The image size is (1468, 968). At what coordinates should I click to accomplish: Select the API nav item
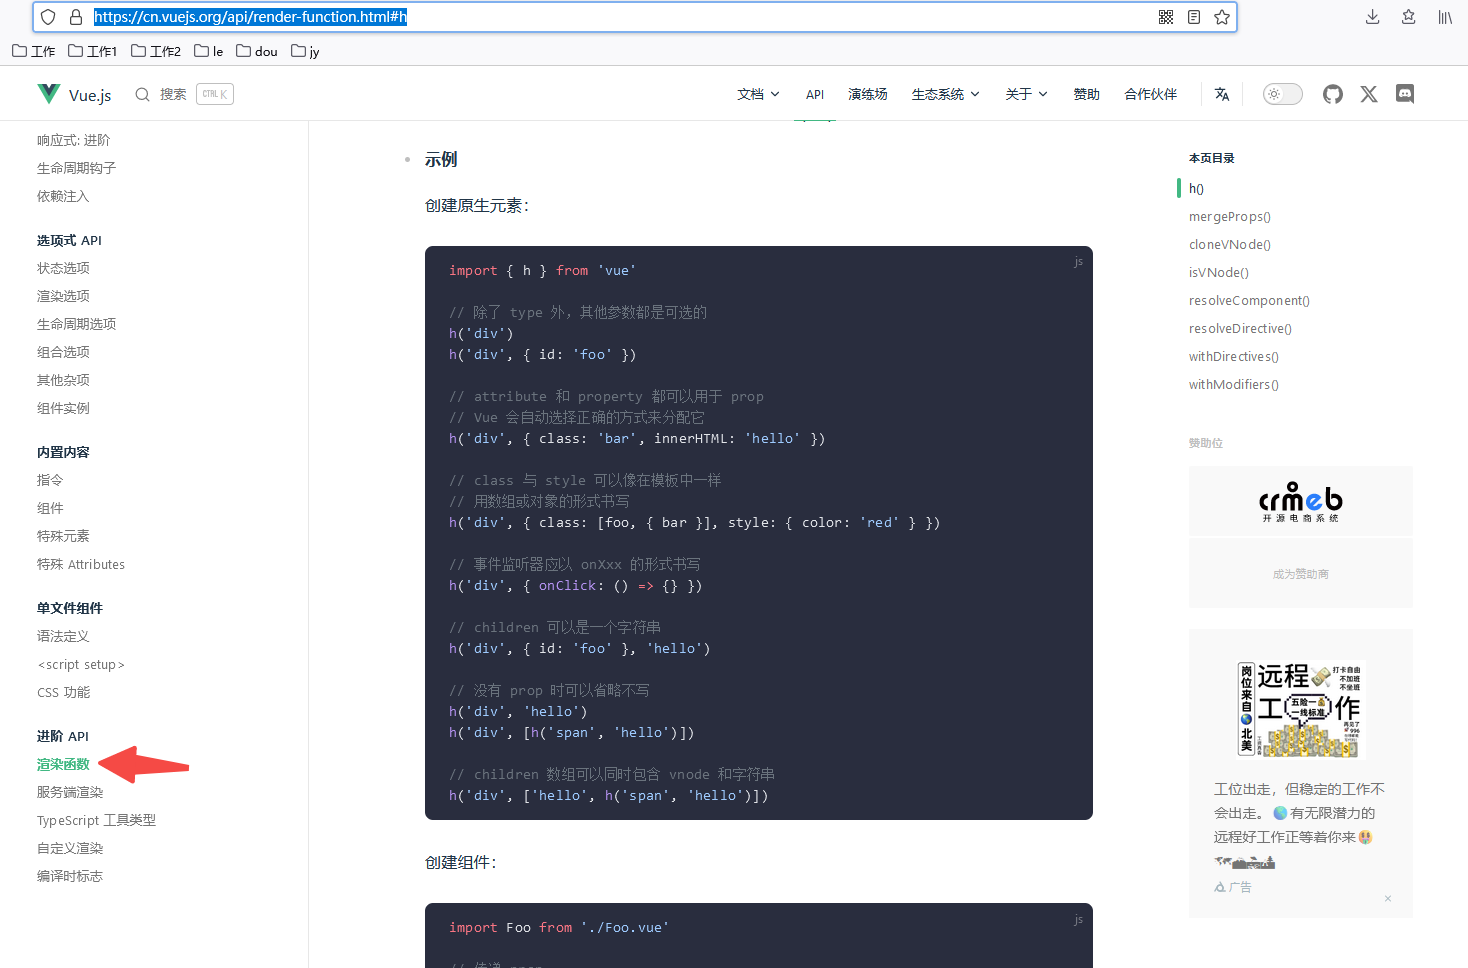(815, 93)
